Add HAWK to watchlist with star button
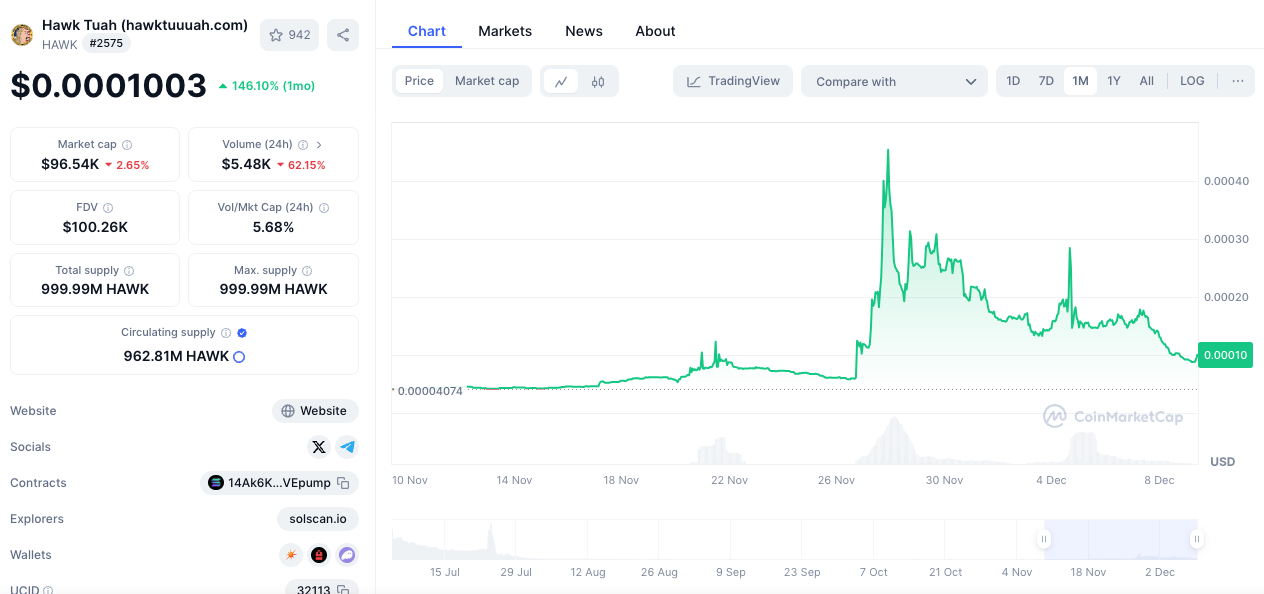The height and width of the screenshot is (594, 1264). pos(289,35)
